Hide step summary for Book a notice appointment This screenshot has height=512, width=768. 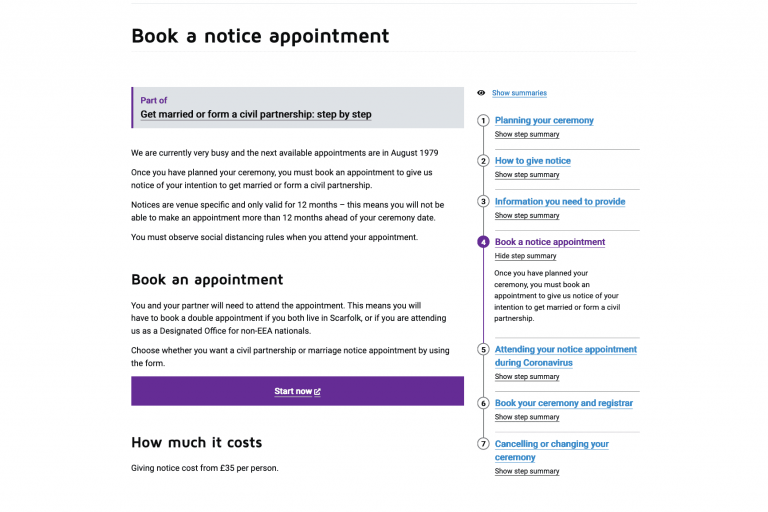pos(526,256)
